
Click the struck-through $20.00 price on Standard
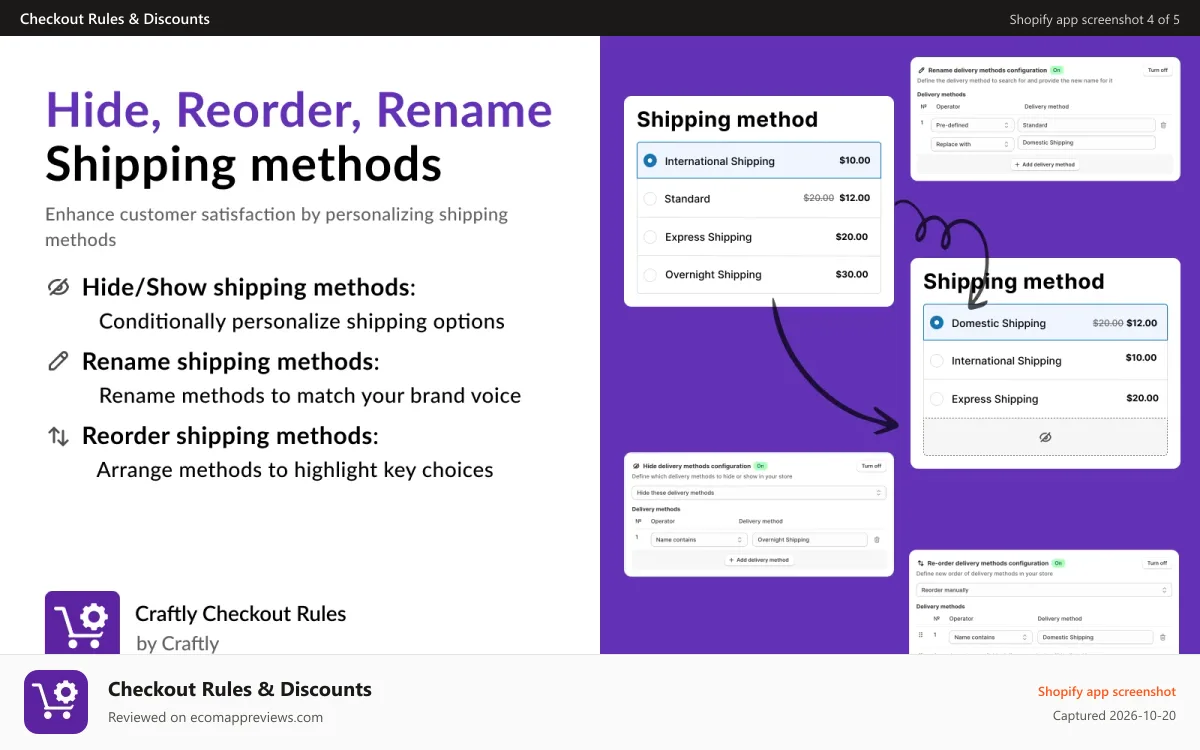[x=819, y=198]
